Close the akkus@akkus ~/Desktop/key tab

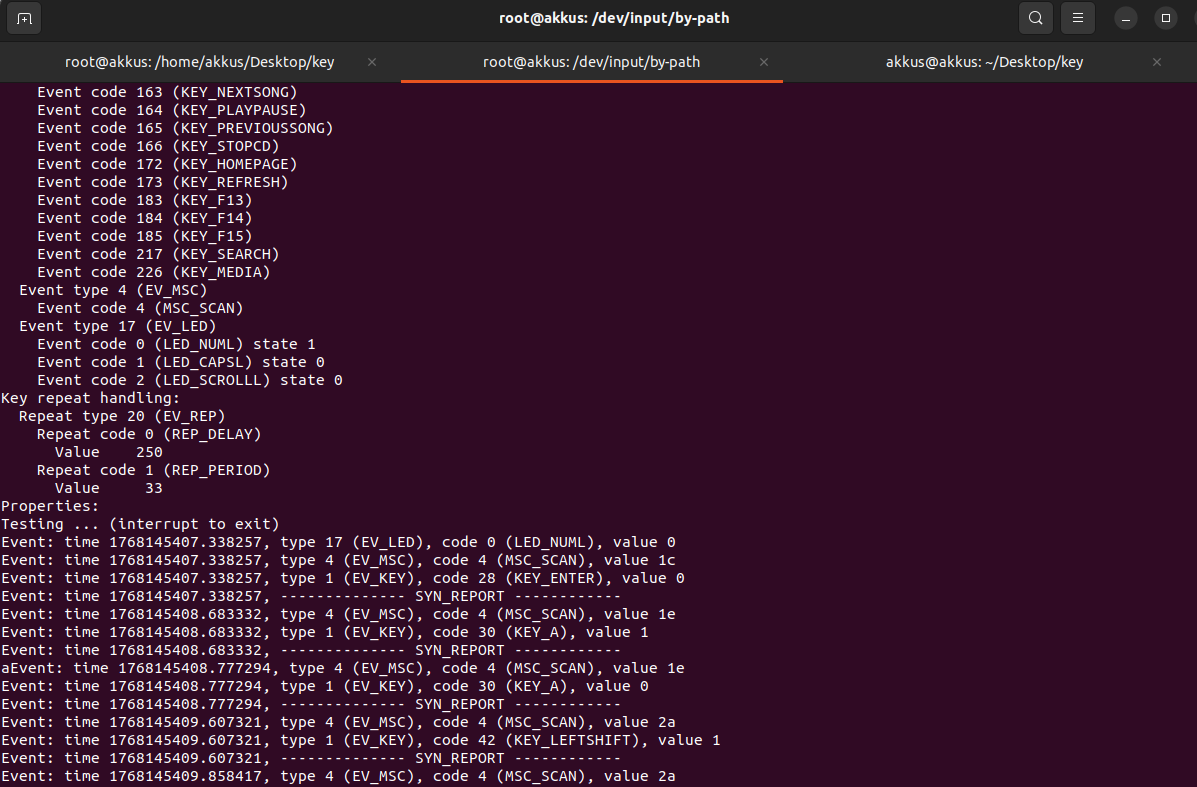click(x=1157, y=62)
